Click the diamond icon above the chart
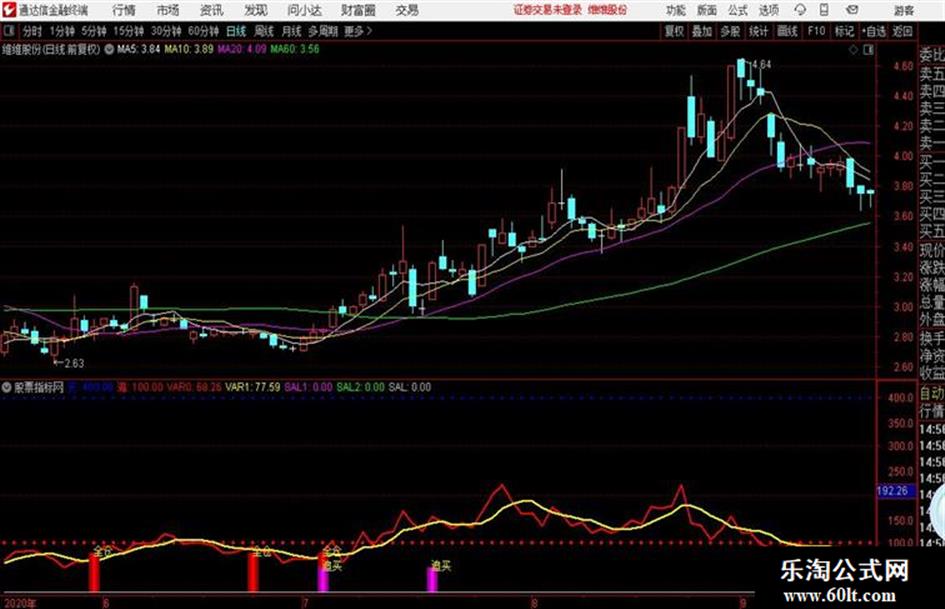Image resolution: width=945 pixels, height=609 pixels. pyautogui.click(x=853, y=50)
